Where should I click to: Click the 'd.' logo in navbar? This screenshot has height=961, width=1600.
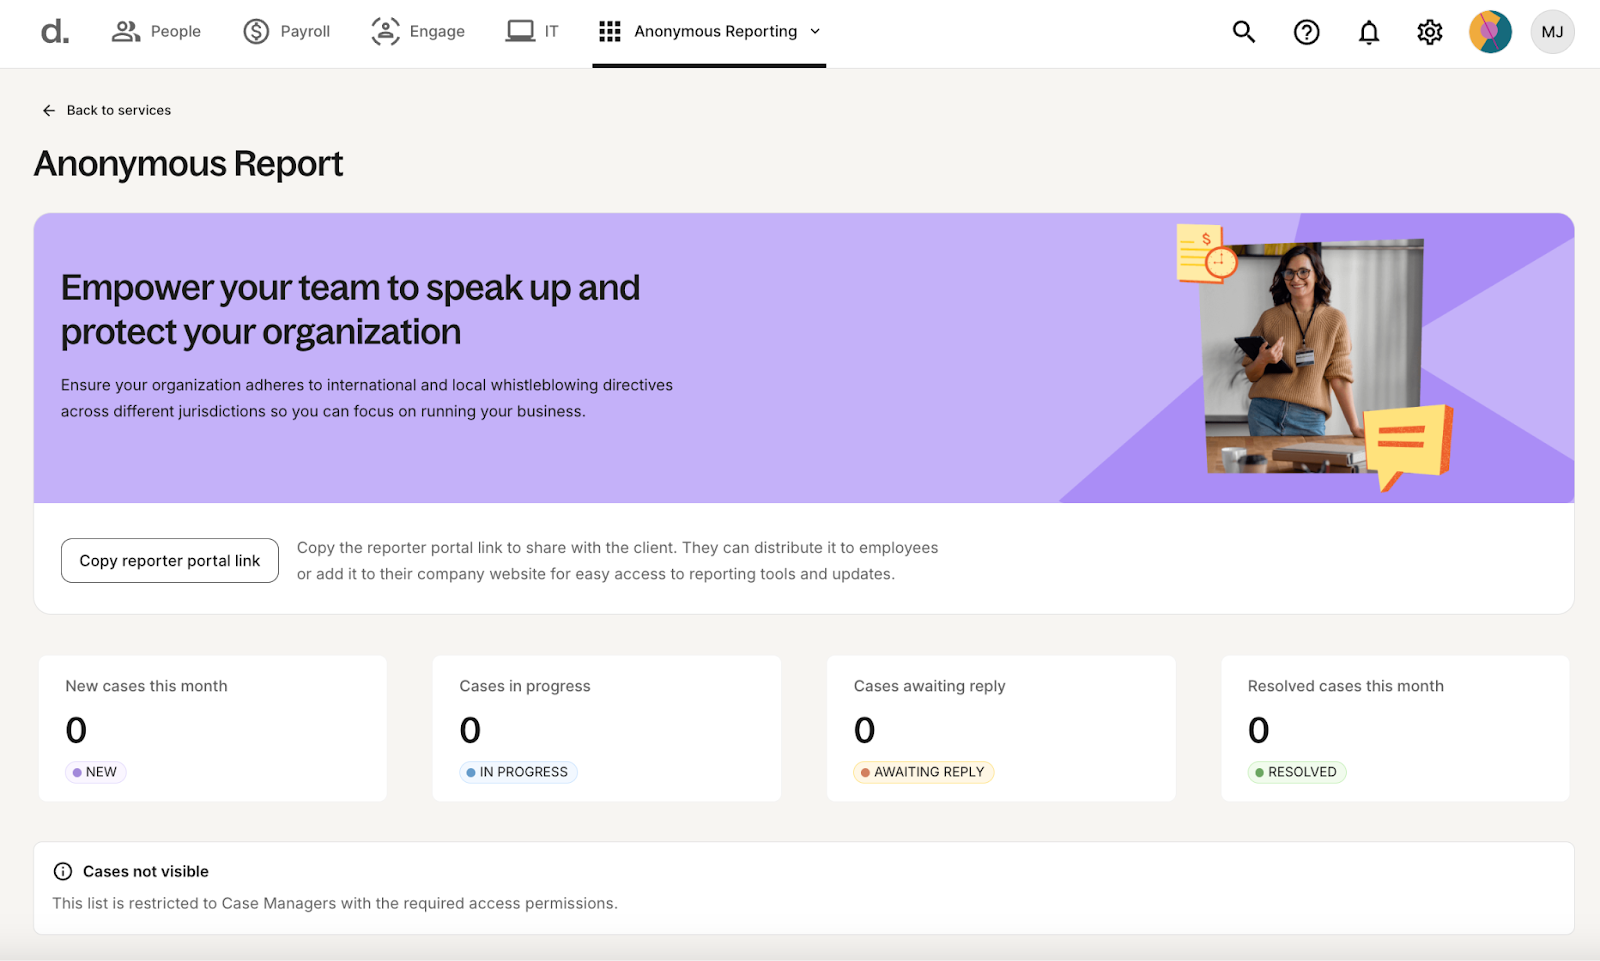pos(55,32)
